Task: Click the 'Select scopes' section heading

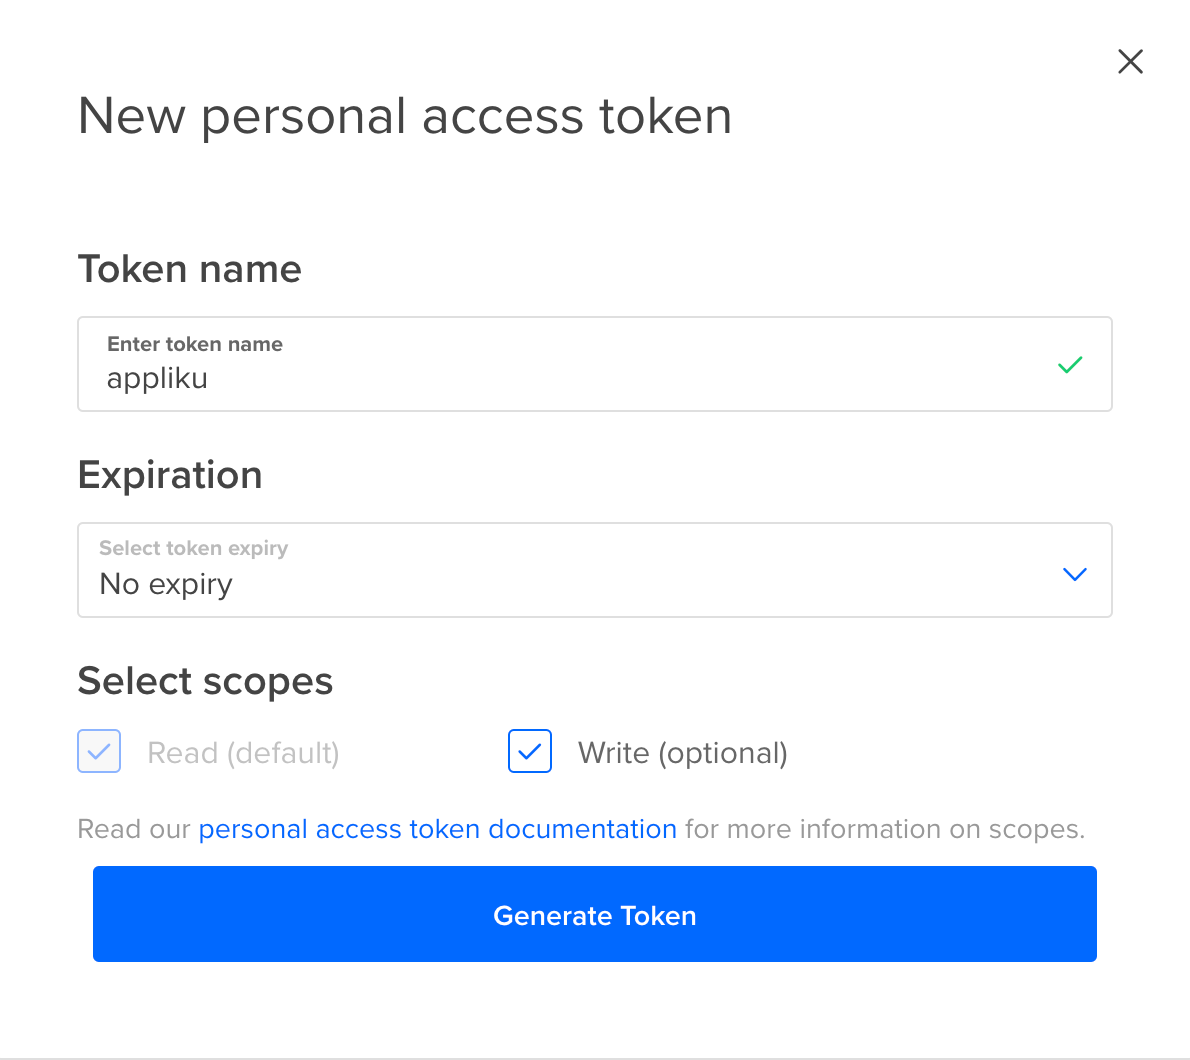Action: (205, 681)
